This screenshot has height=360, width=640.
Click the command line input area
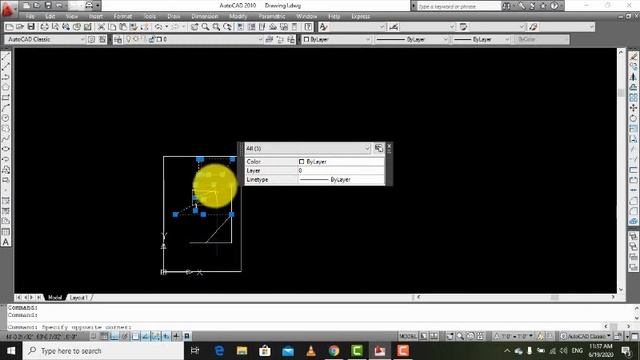306,327
